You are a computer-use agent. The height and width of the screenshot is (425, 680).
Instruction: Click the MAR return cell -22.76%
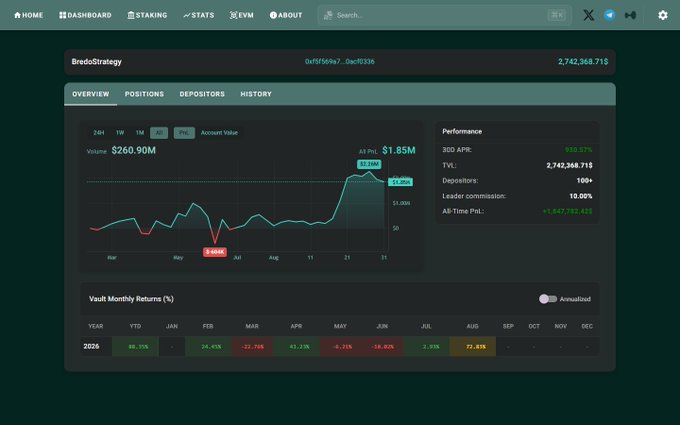(x=252, y=347)
